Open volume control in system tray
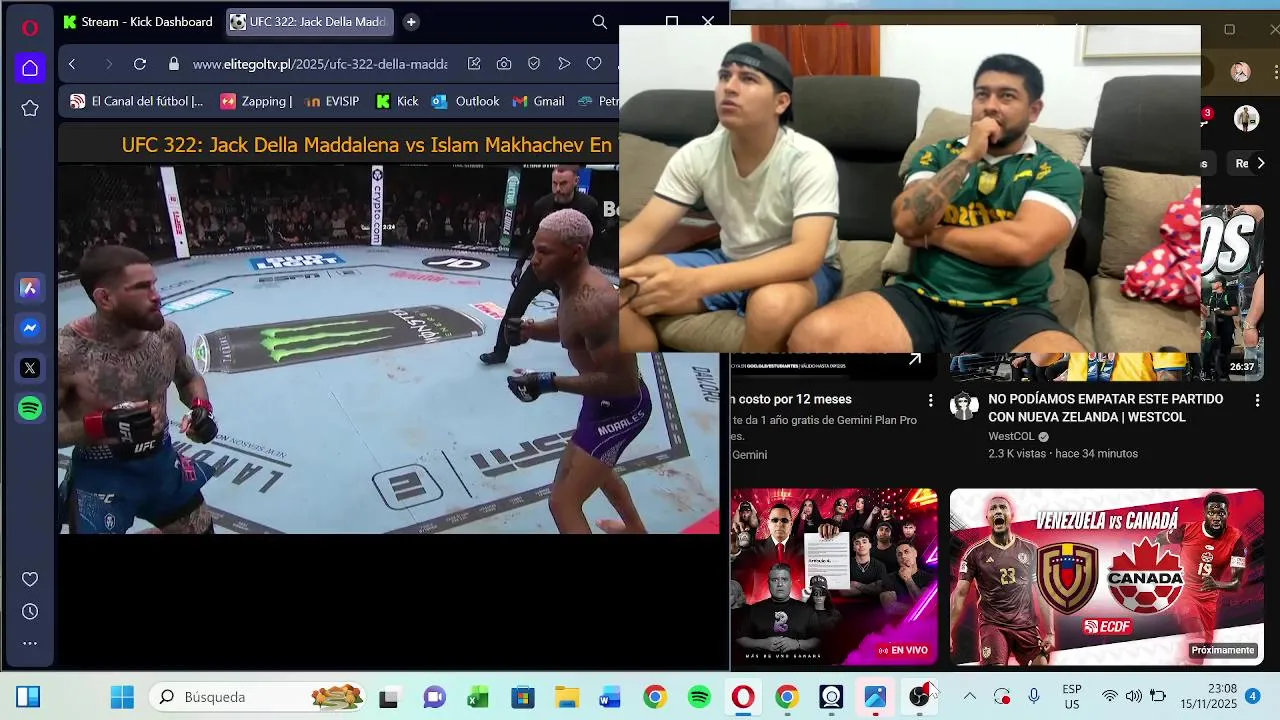Image resolution: width=1280 pixels, height=720 pixels. [x=1133, y=697]
